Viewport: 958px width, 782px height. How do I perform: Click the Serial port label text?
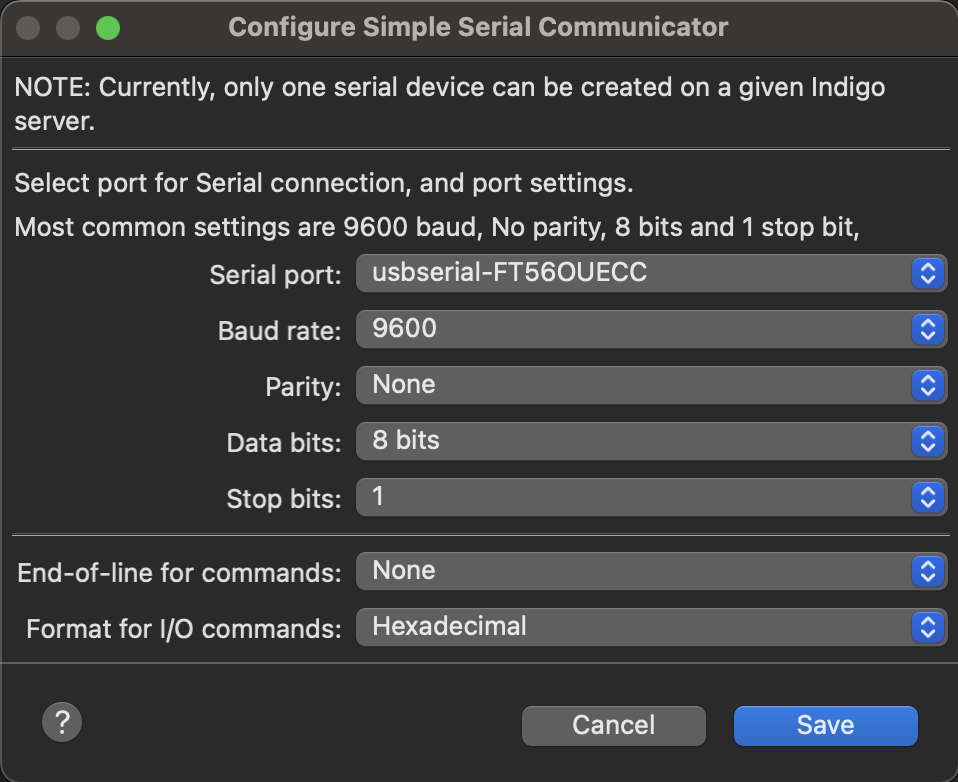[x=276, y=275]
